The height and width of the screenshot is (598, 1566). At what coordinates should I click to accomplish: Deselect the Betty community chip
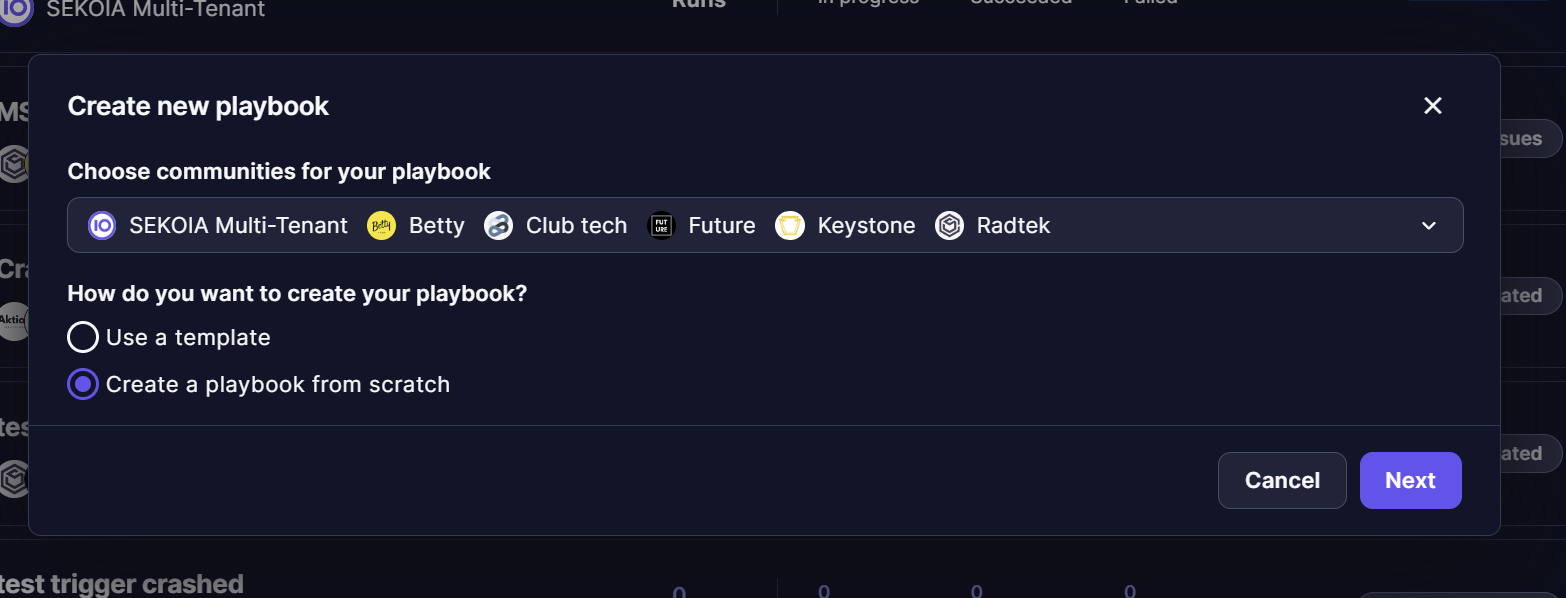point(416,225)
